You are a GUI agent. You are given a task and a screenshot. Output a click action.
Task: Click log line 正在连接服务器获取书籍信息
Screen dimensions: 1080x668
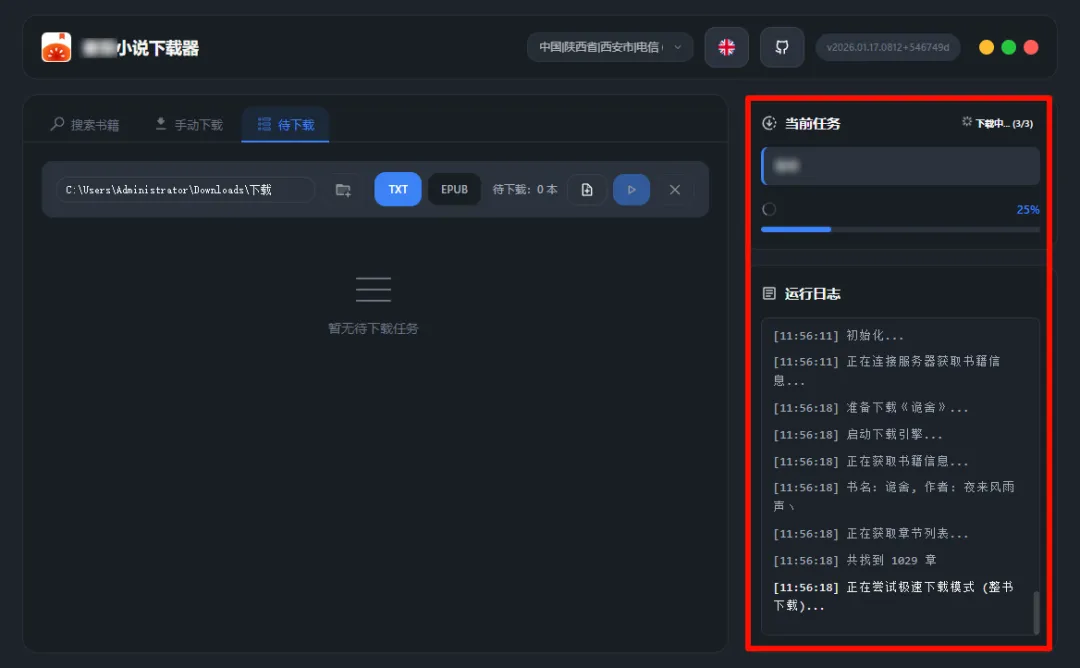(886, 370)
